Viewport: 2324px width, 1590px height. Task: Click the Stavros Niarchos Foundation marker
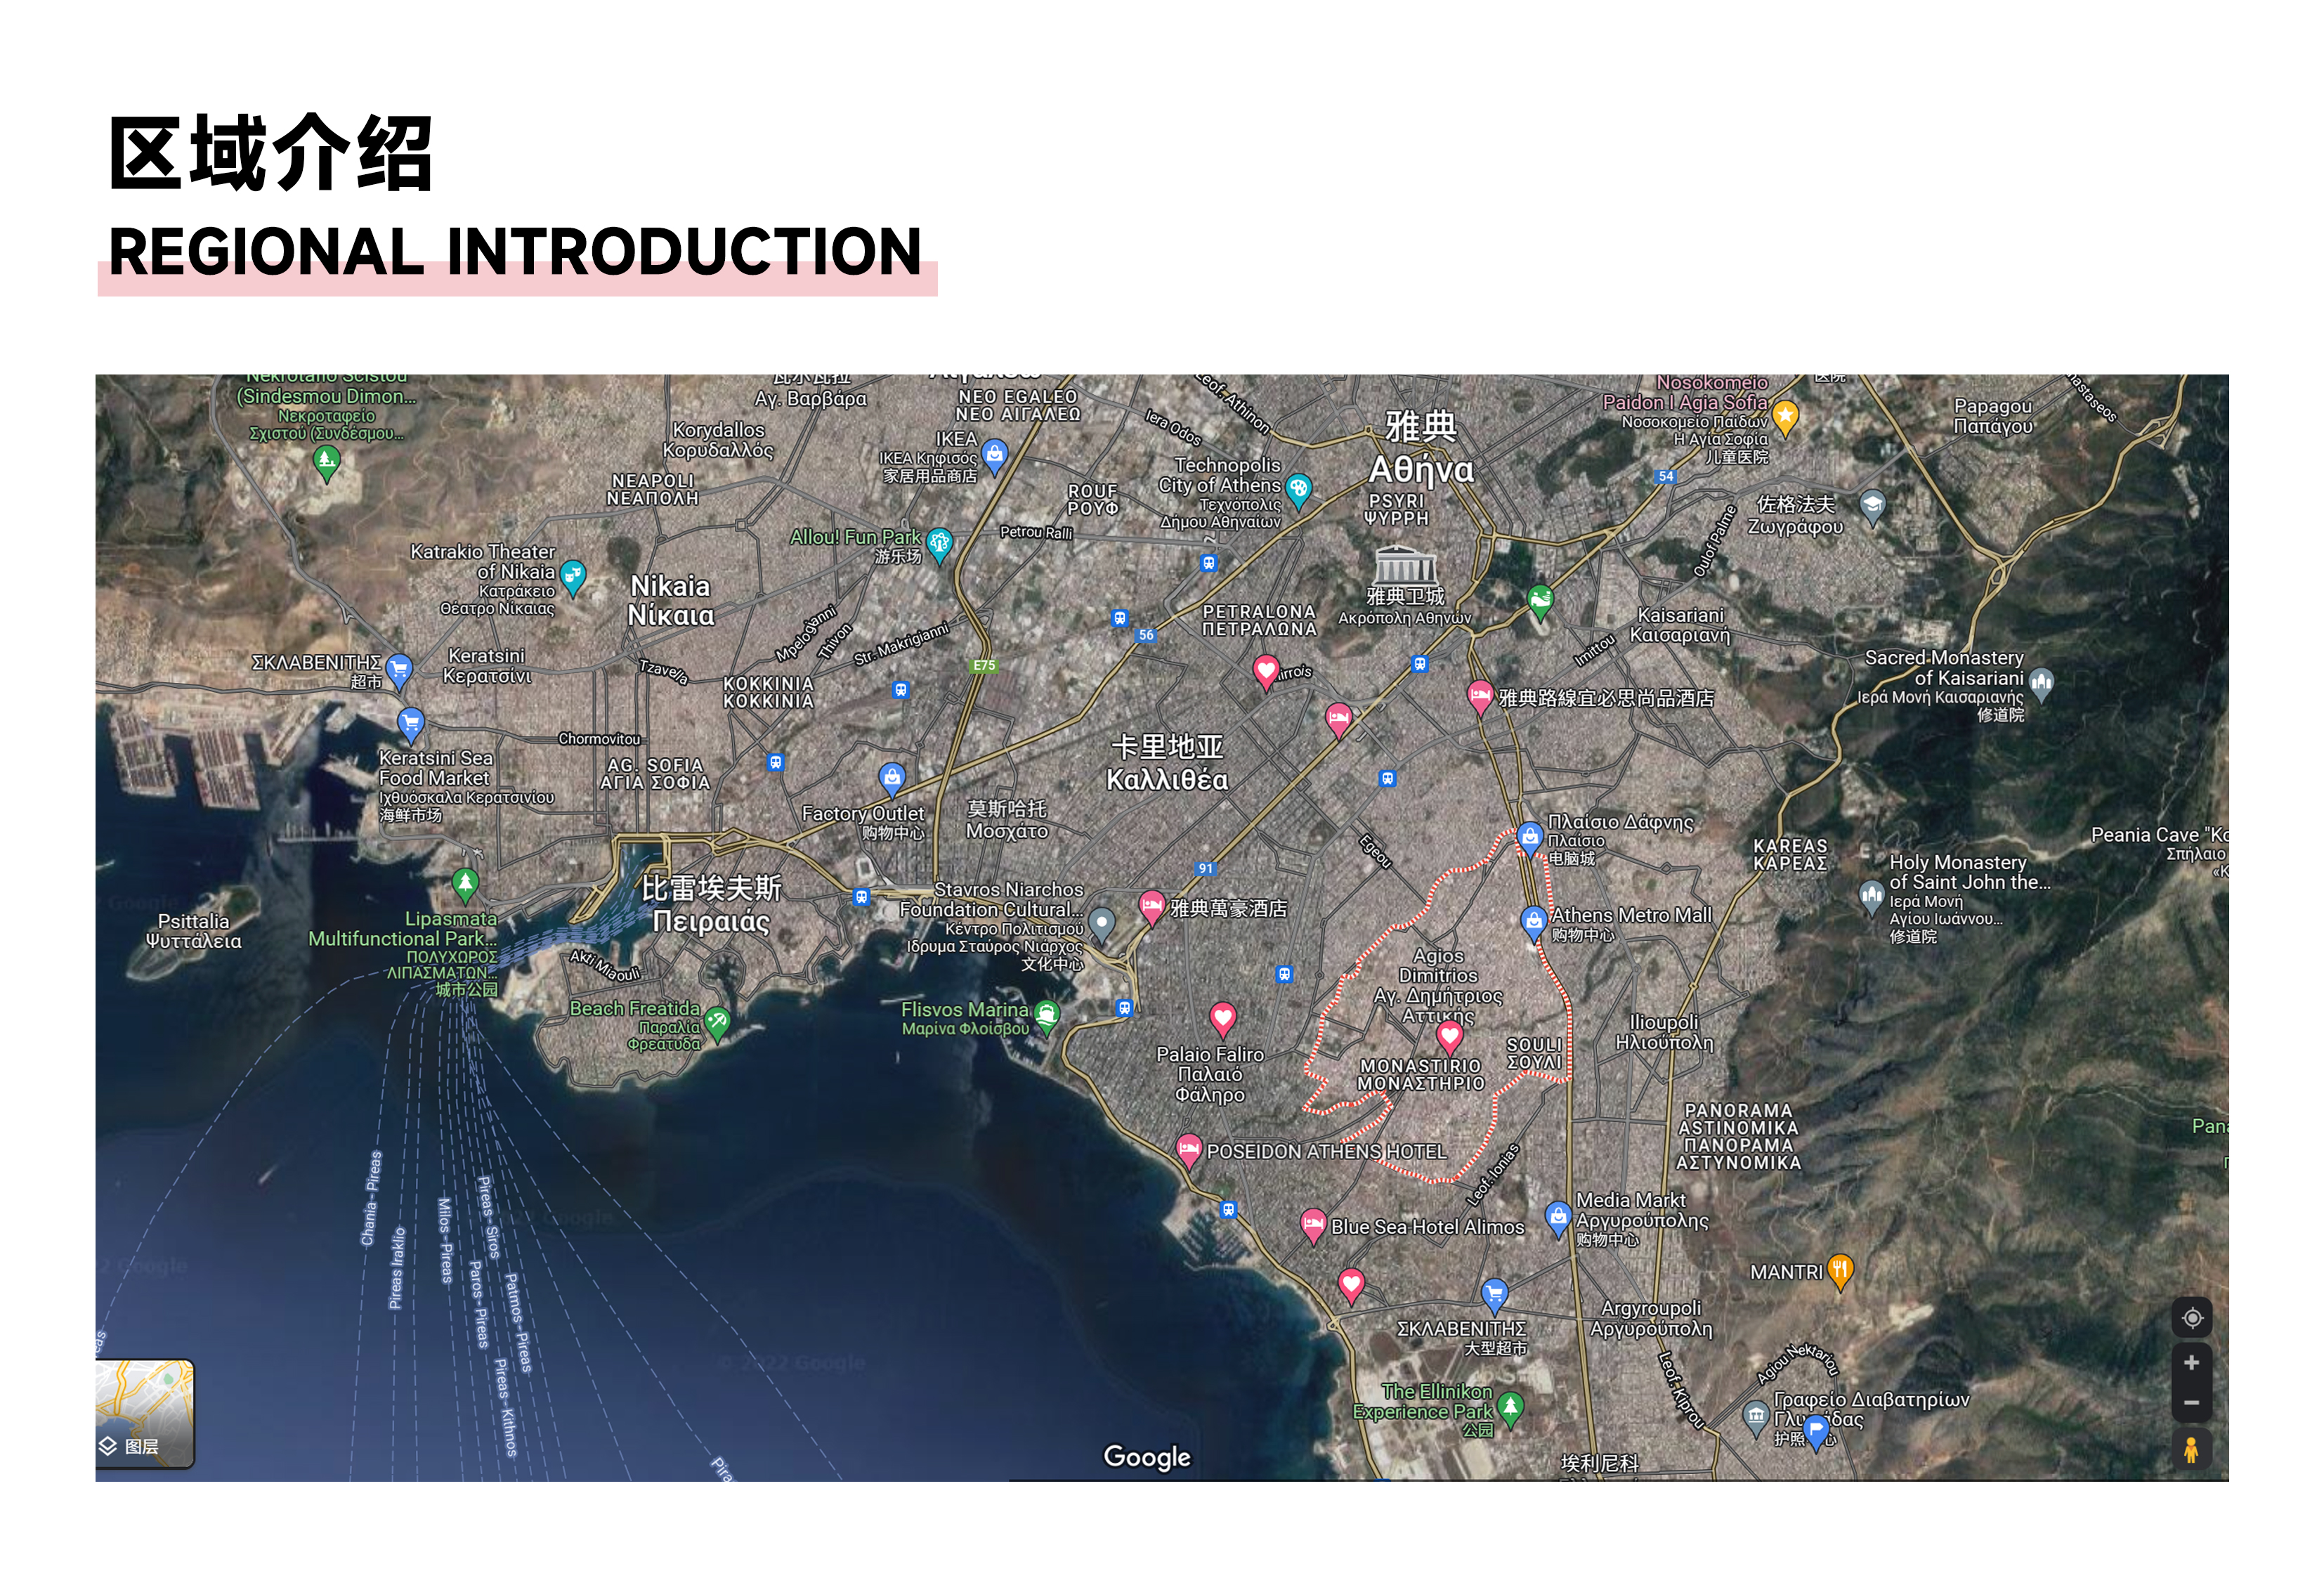(1101, 922)
